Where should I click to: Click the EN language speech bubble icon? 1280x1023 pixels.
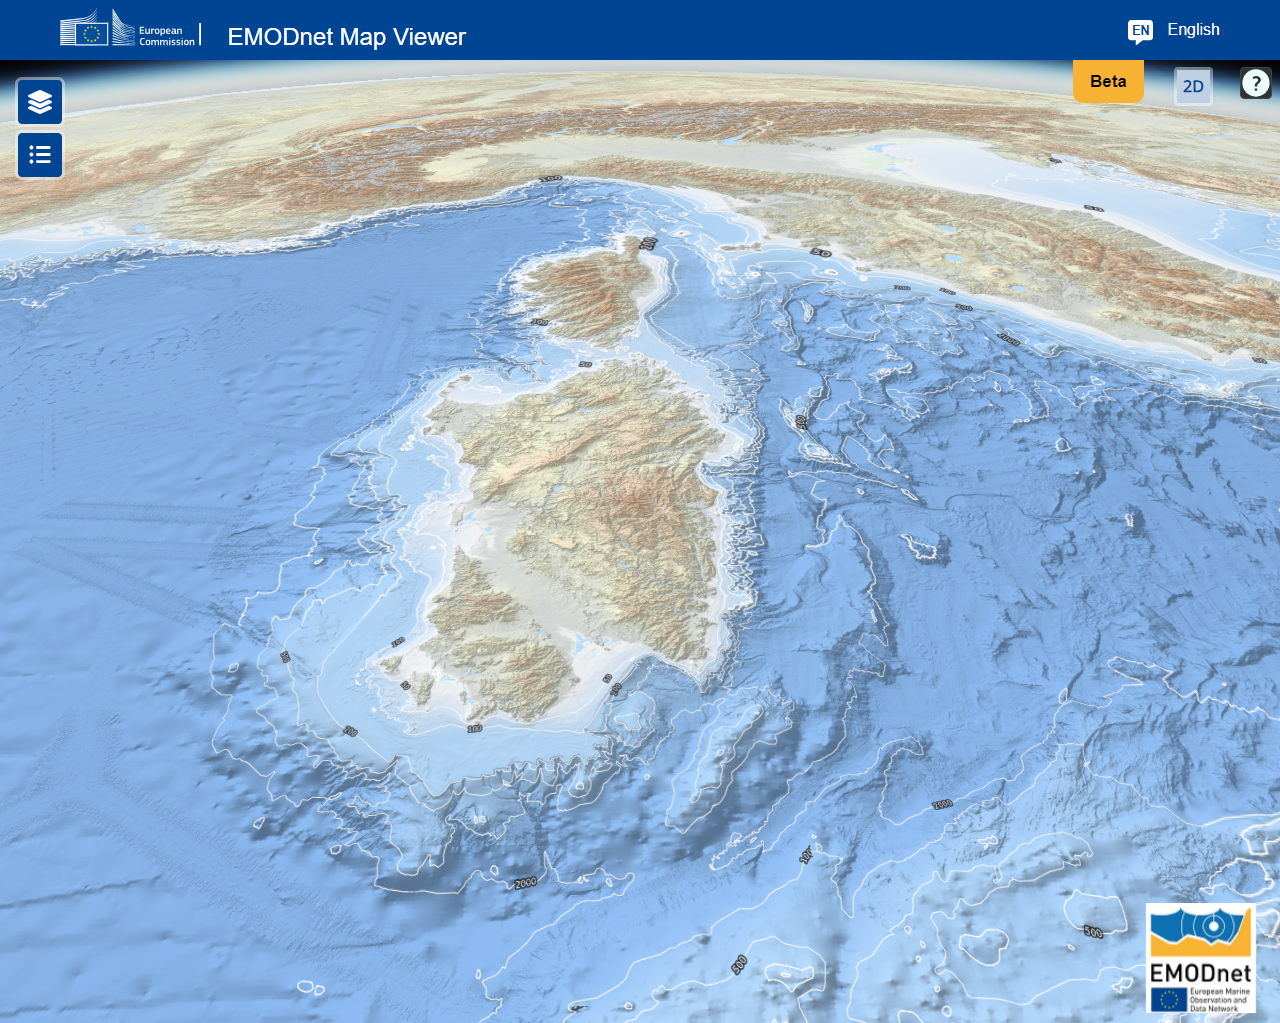pyautogui.click(x=1140, y=31)
